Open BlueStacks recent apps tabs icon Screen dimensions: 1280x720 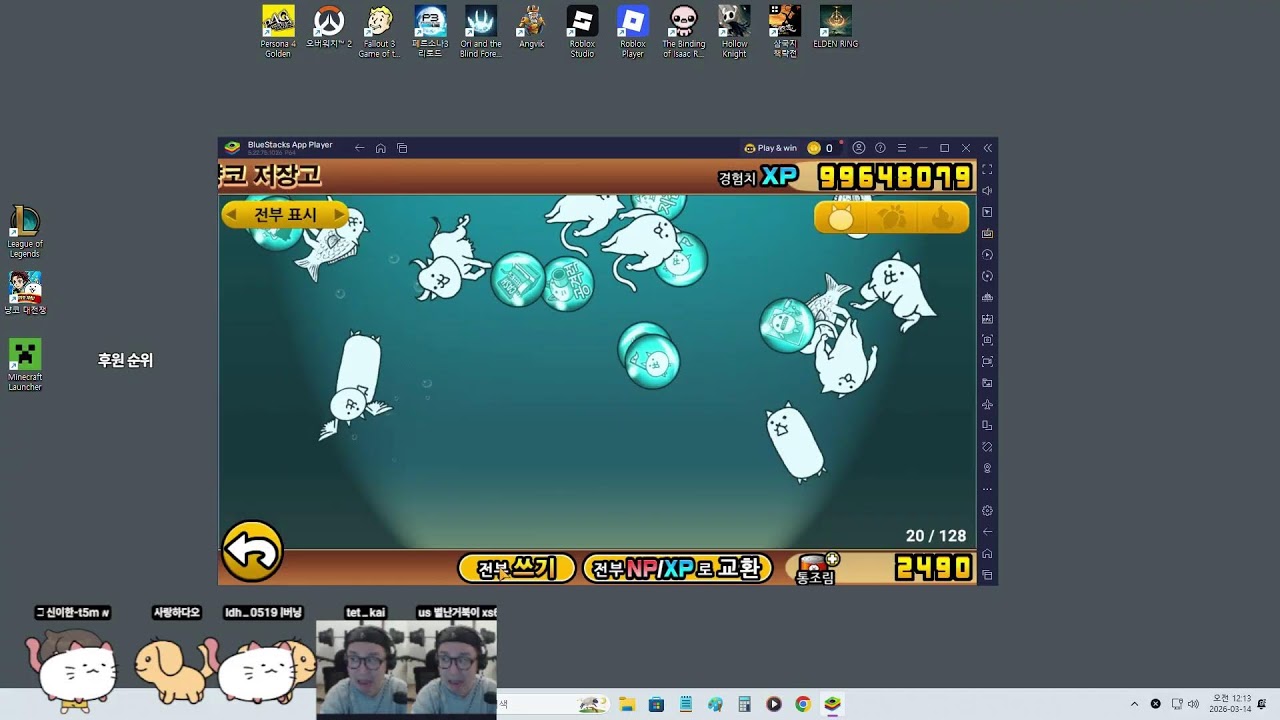tap(402, 148)
